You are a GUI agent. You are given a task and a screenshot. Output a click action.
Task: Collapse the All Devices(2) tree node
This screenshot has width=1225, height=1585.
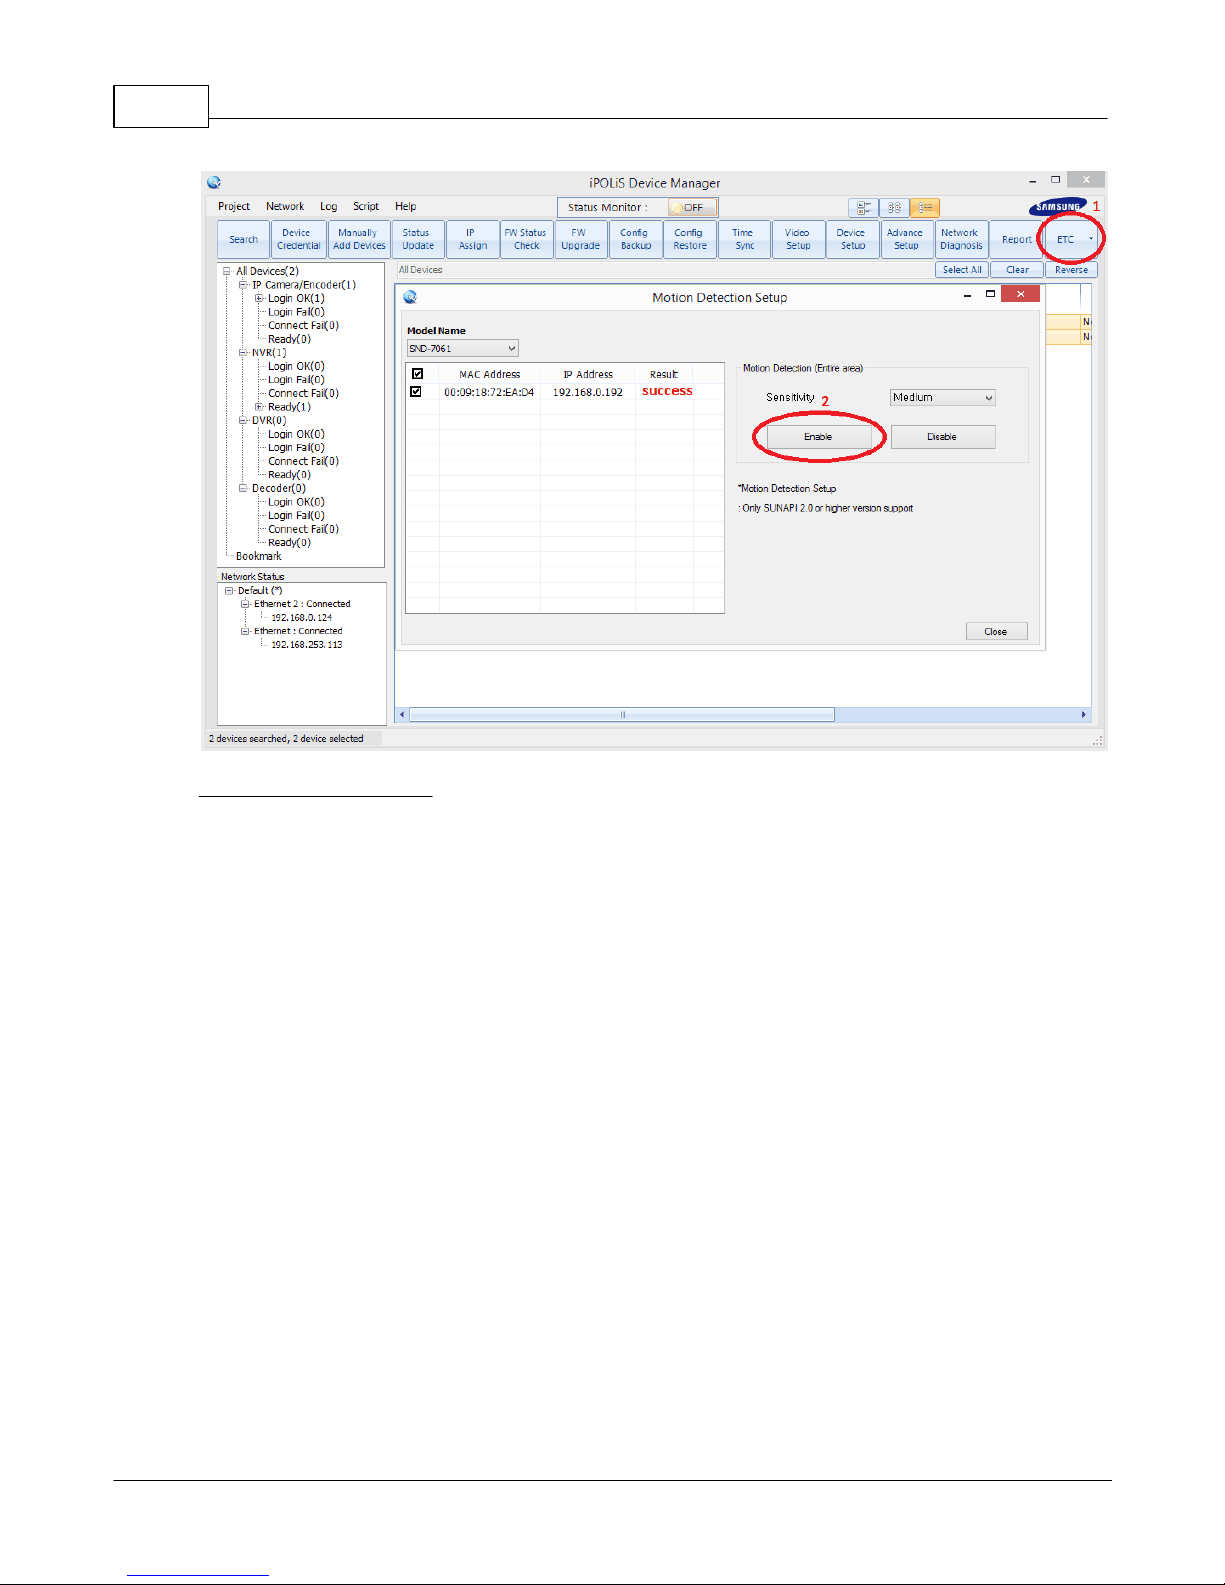(x=227, y=271)
